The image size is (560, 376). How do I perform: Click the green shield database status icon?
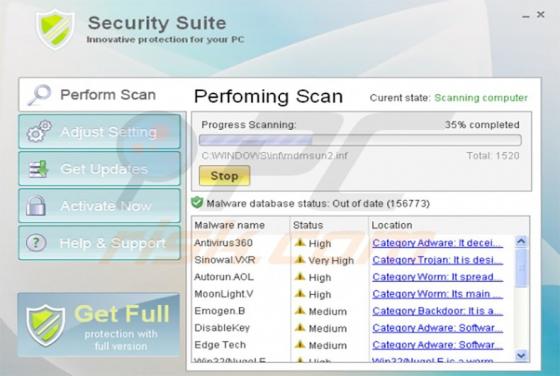click(x=197, y=202)
